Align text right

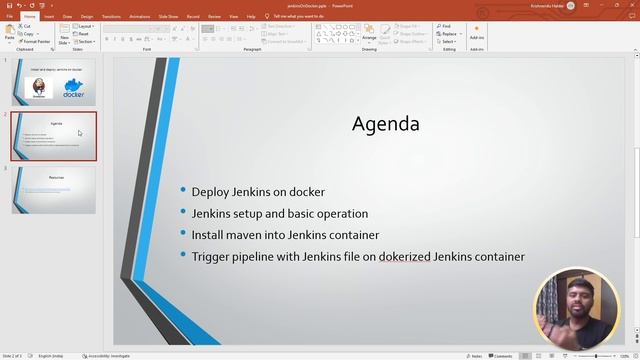[x=222, y=39]
